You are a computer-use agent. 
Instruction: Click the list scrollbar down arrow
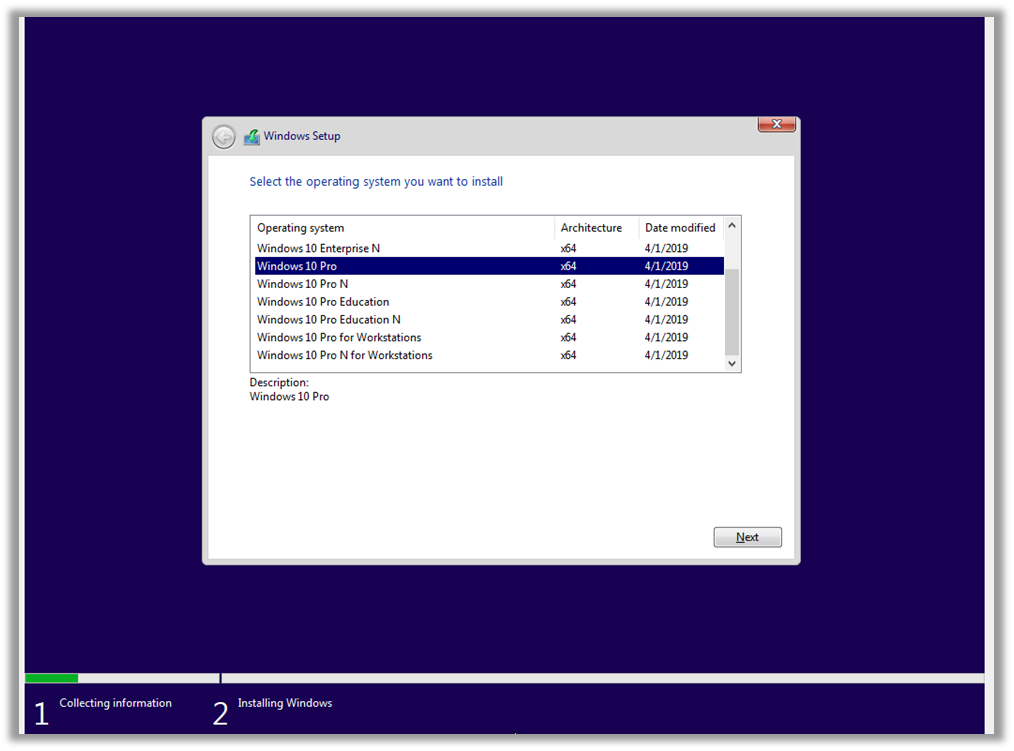click(x=732, y=364)
